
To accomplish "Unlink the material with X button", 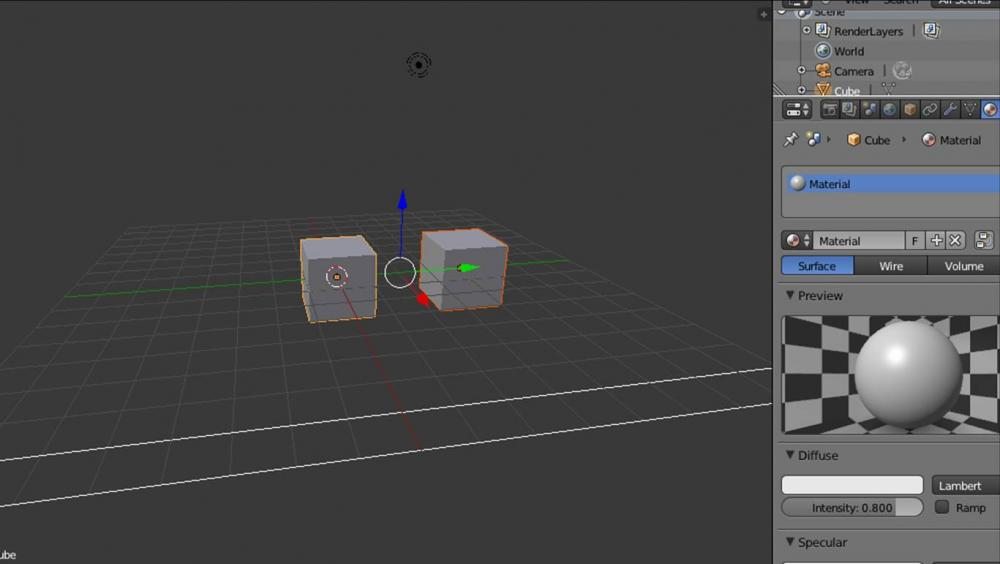I will point(955,241).
